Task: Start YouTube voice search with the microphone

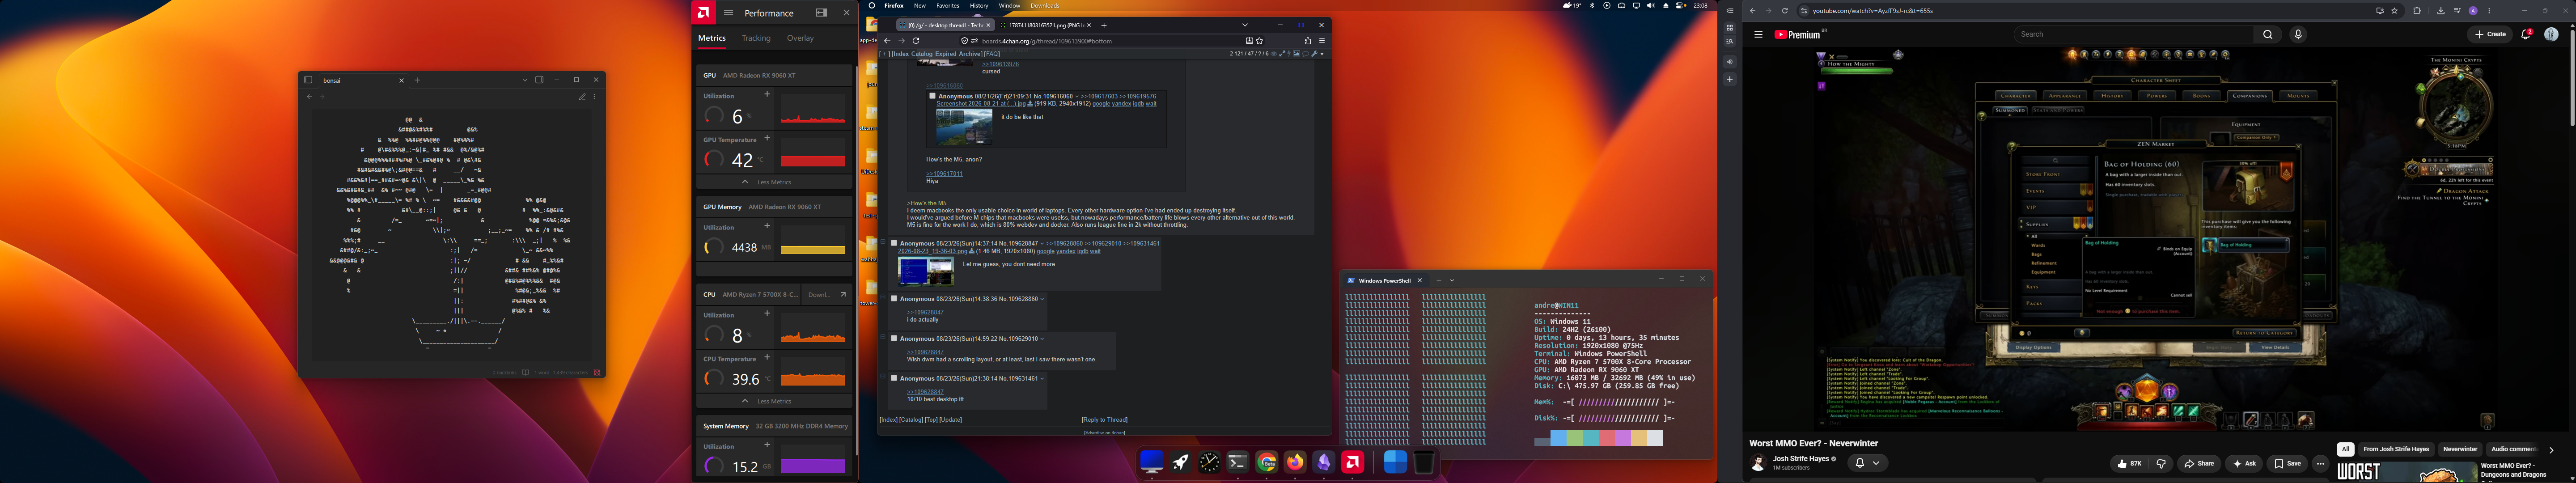Action: click(2298, 34)
